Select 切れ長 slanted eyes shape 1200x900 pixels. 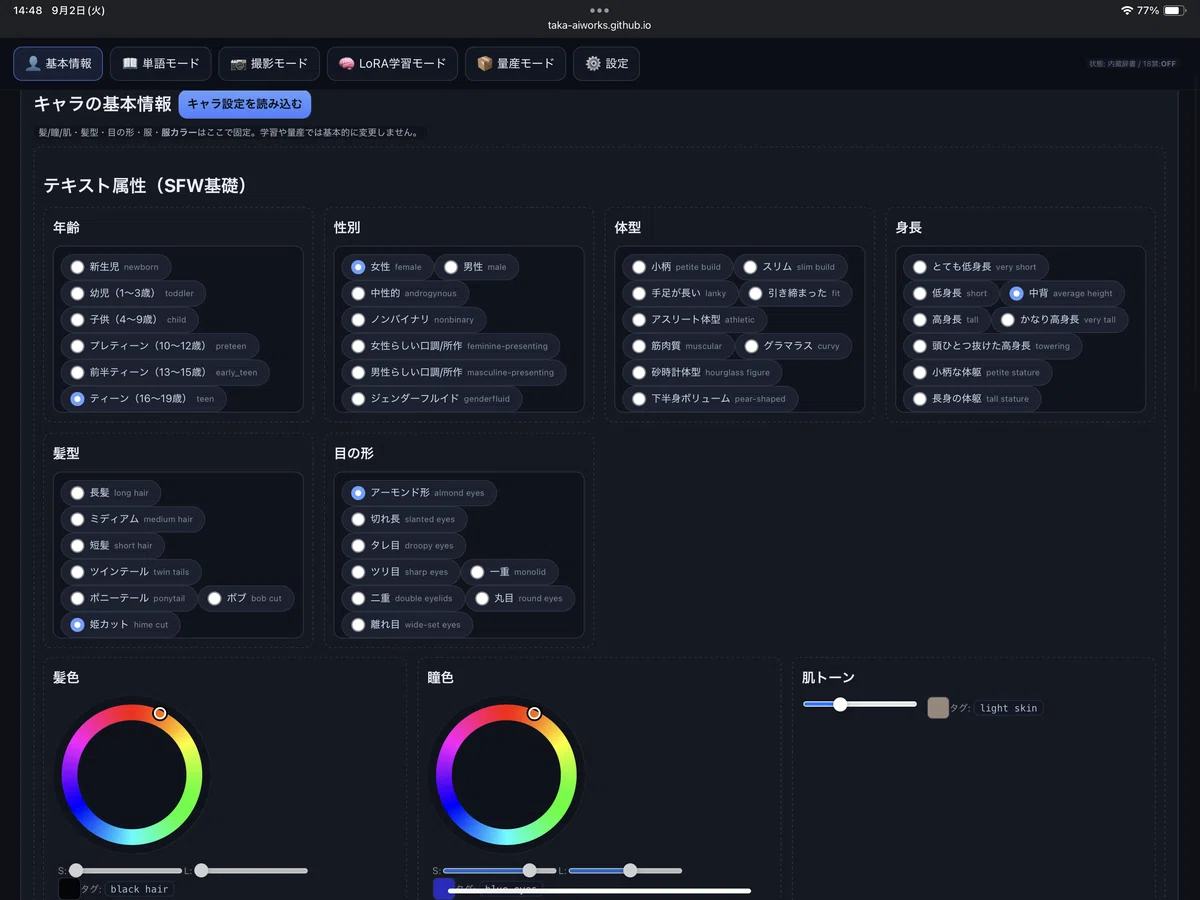404,520
